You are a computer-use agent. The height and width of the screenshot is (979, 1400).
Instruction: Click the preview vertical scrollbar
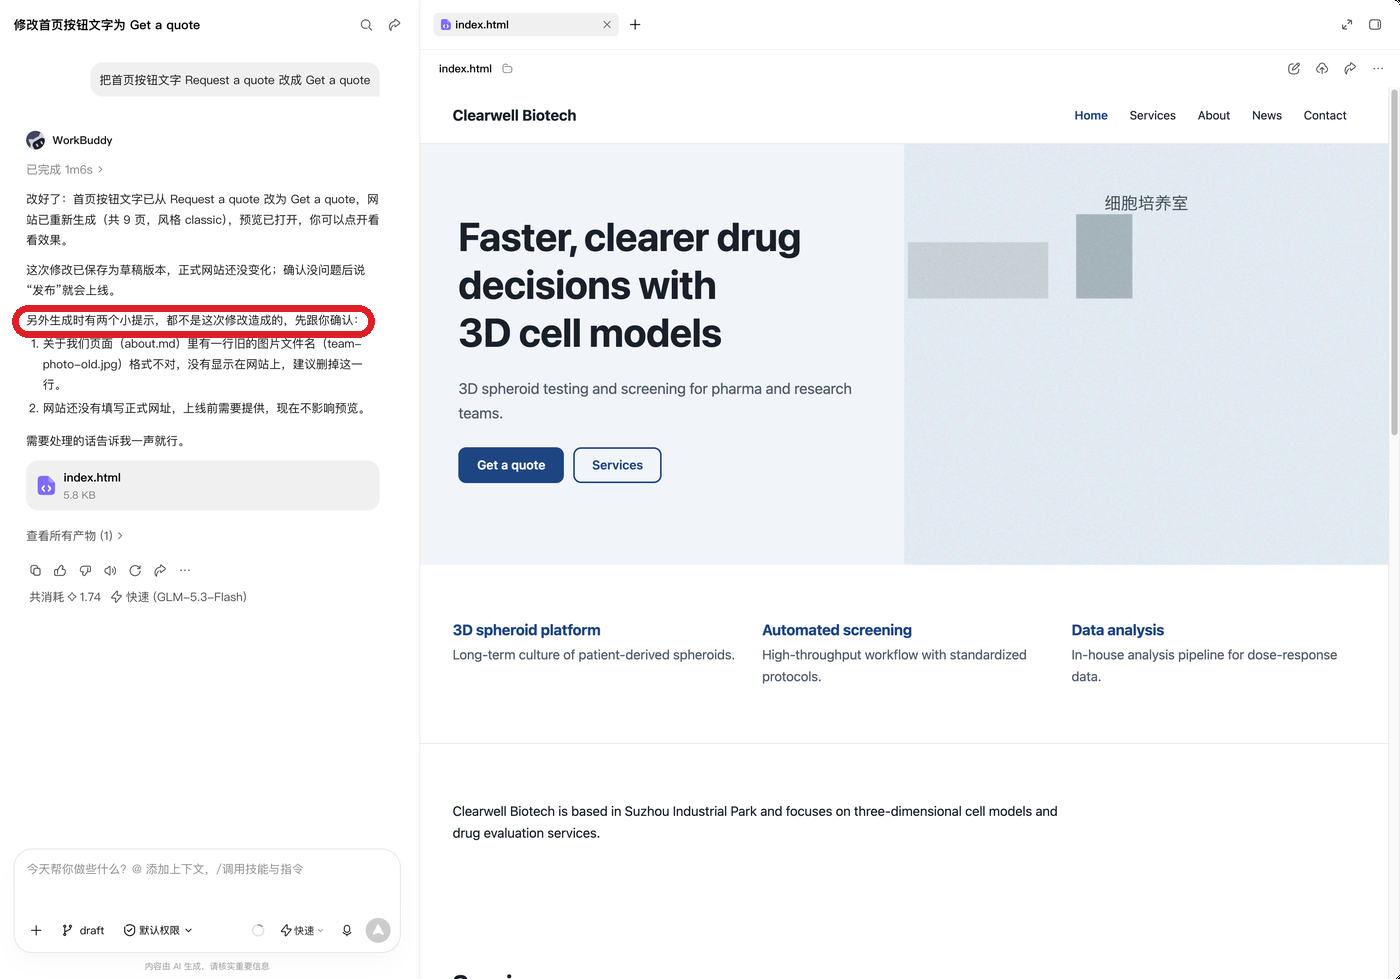pyautogui.click(x=1394, y=262)
